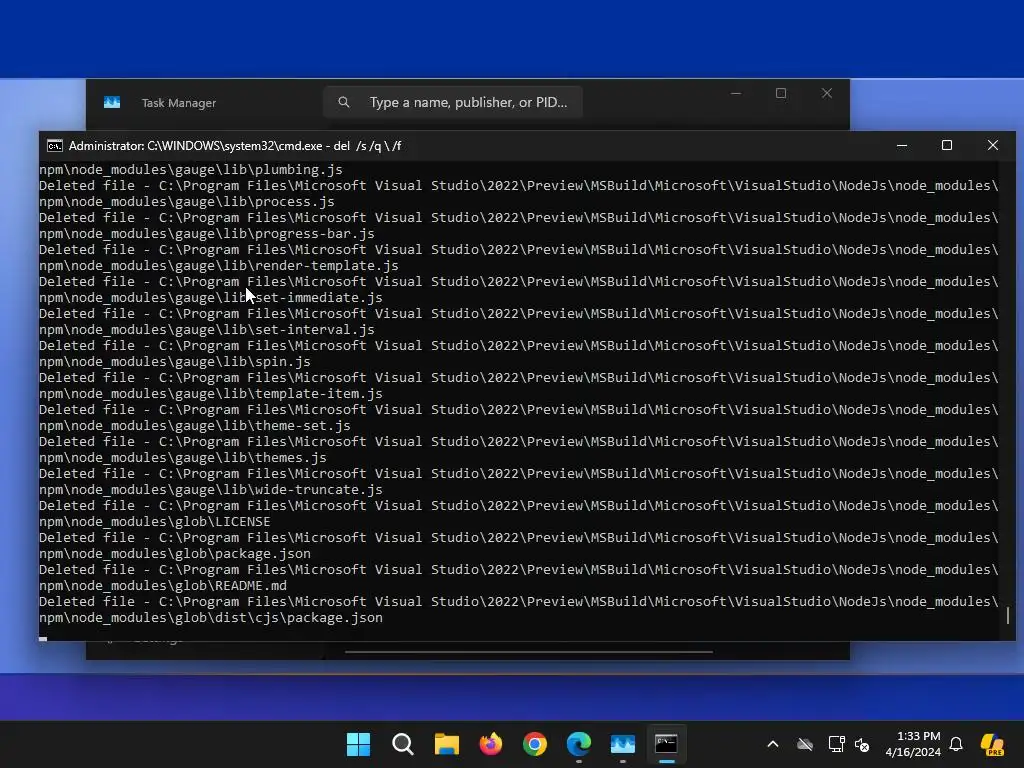Click the muted volume tray icon
This screenshot has height=768, width=1024.
point(862,744)
